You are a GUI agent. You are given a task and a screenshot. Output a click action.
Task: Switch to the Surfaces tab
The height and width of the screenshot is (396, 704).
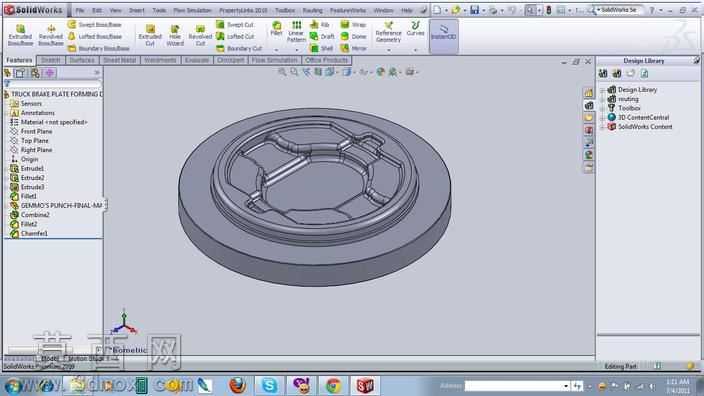[82, 60]
